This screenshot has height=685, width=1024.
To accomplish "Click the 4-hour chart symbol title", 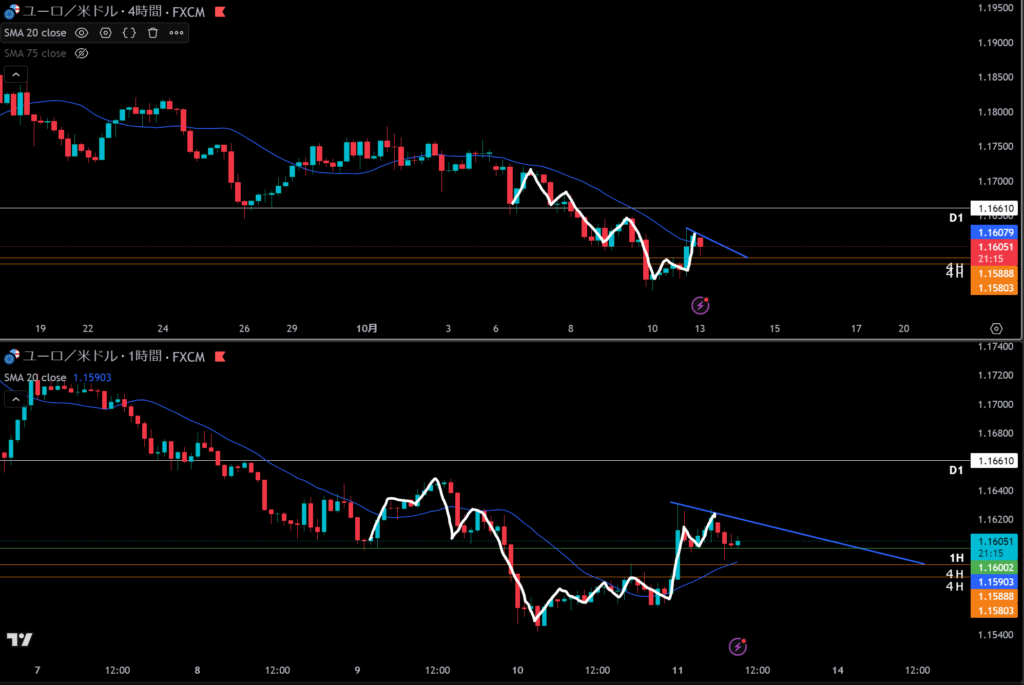I will (x=112, y=12).
